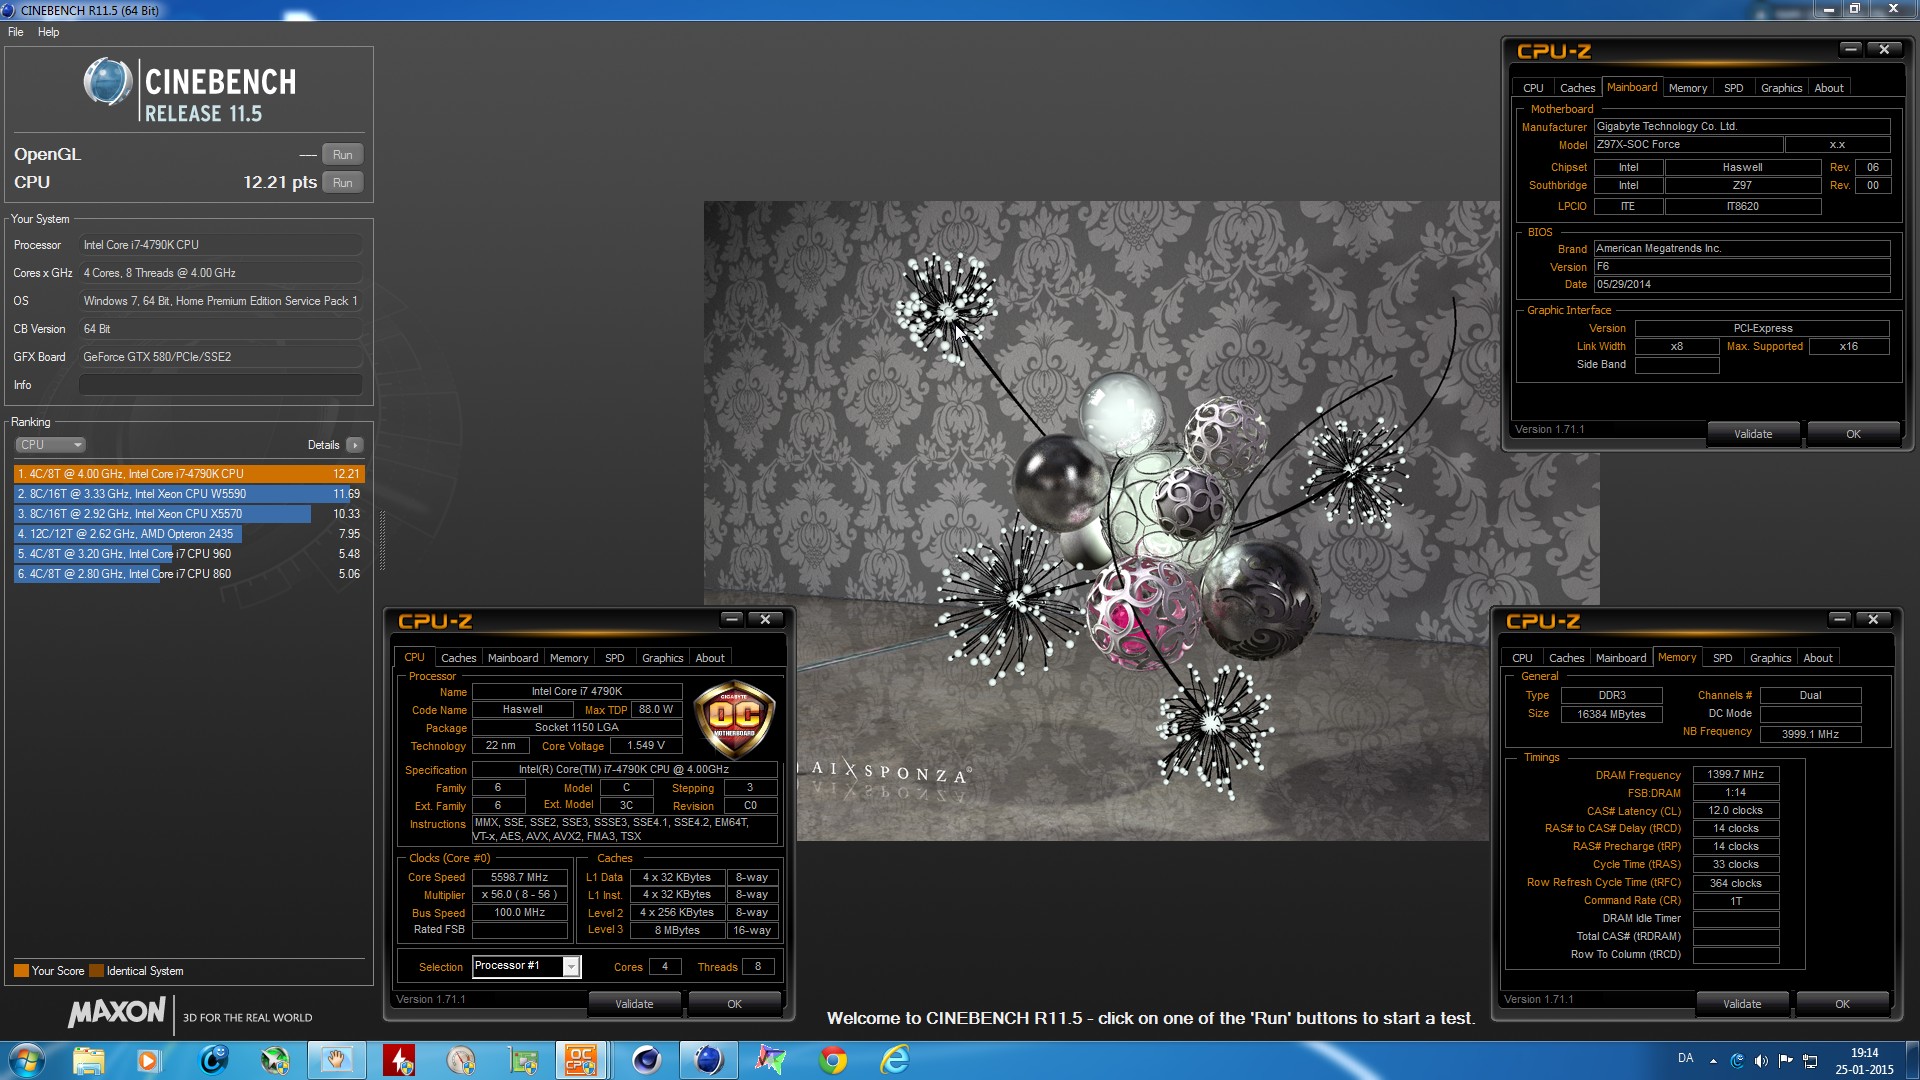This screenshot has width=1920, height=1080.
Task: Switch to Caches tab in CPU-Z CPU window
Action: click(x=458, y=658)
